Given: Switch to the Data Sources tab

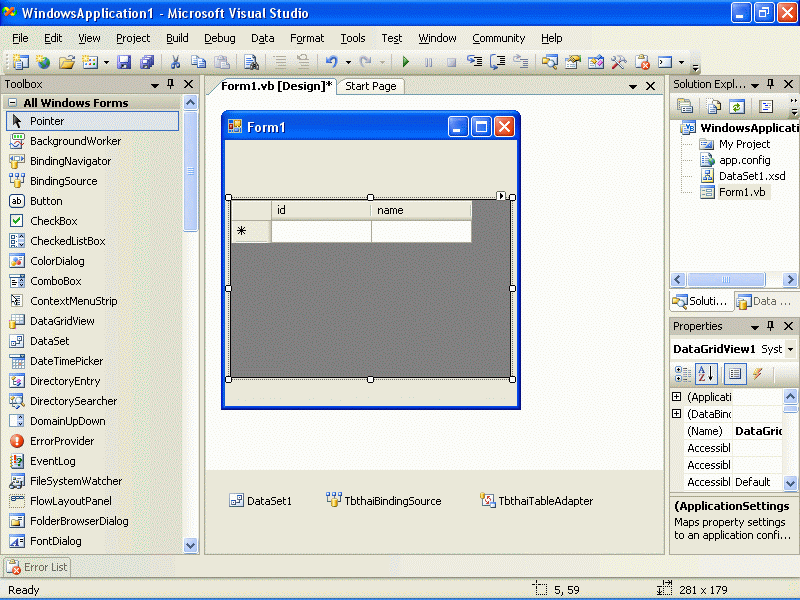Looking at the screenshot, I should click(x=765, y=302).
